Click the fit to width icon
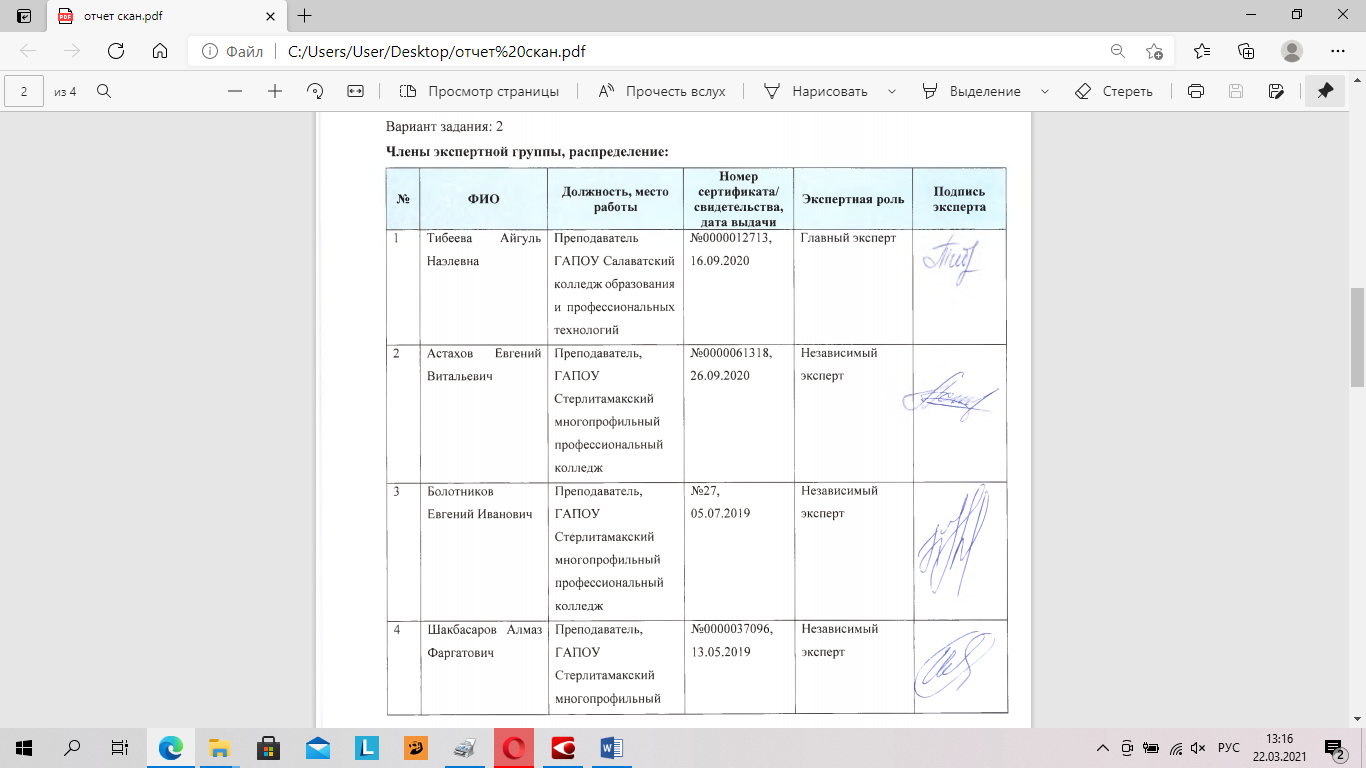 pyautogui.click(x=355, y=91)
